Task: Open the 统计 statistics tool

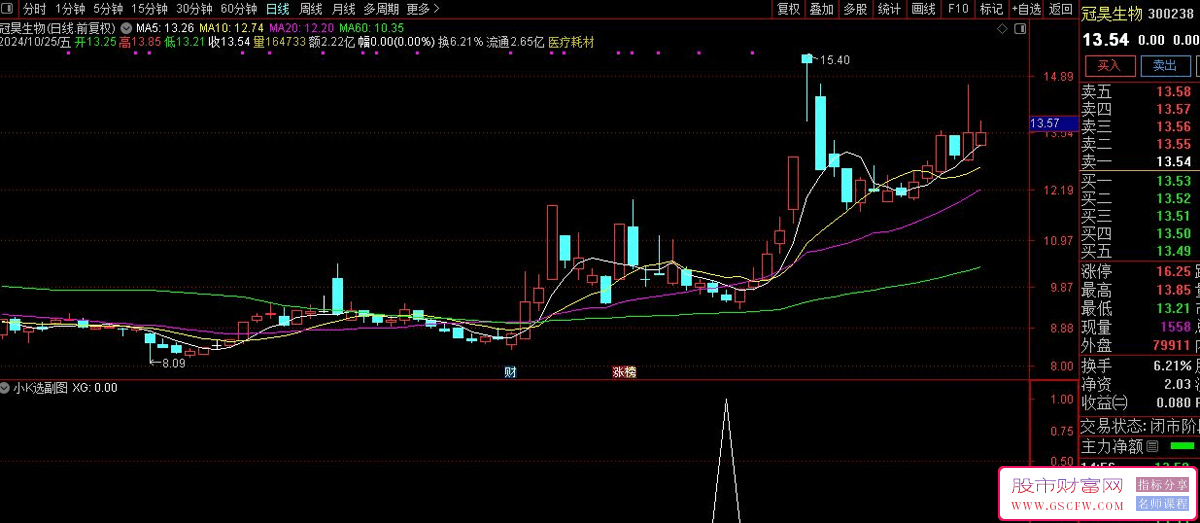Action: 889,9
